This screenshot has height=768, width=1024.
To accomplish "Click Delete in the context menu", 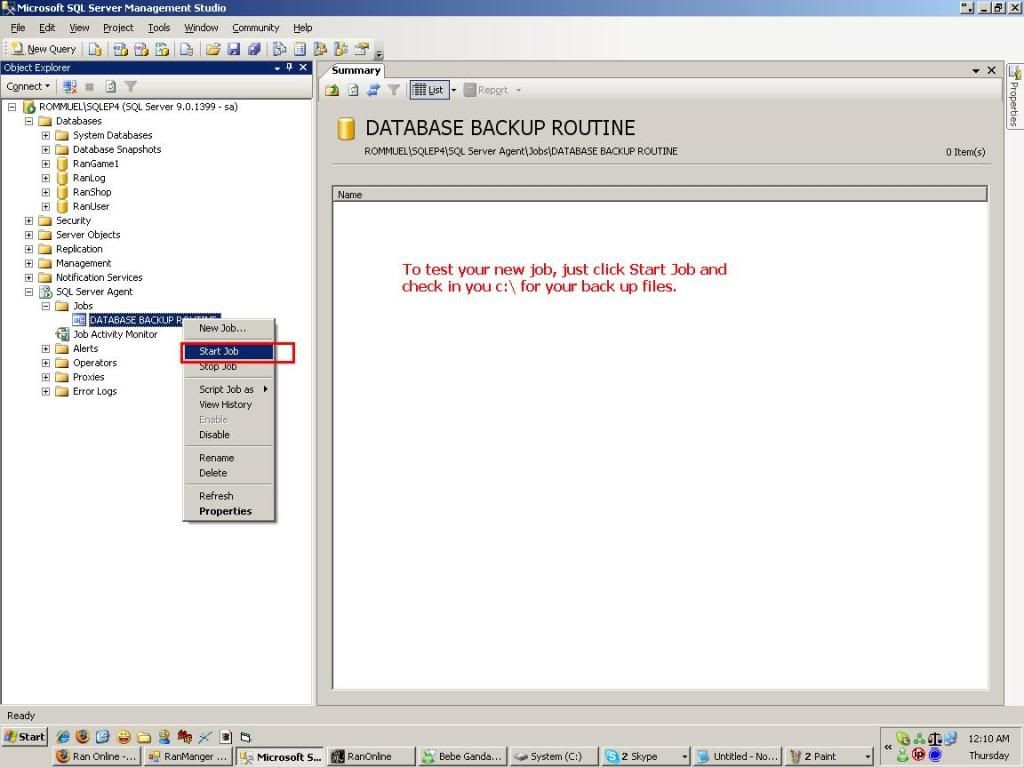I will tap(228, 473).
